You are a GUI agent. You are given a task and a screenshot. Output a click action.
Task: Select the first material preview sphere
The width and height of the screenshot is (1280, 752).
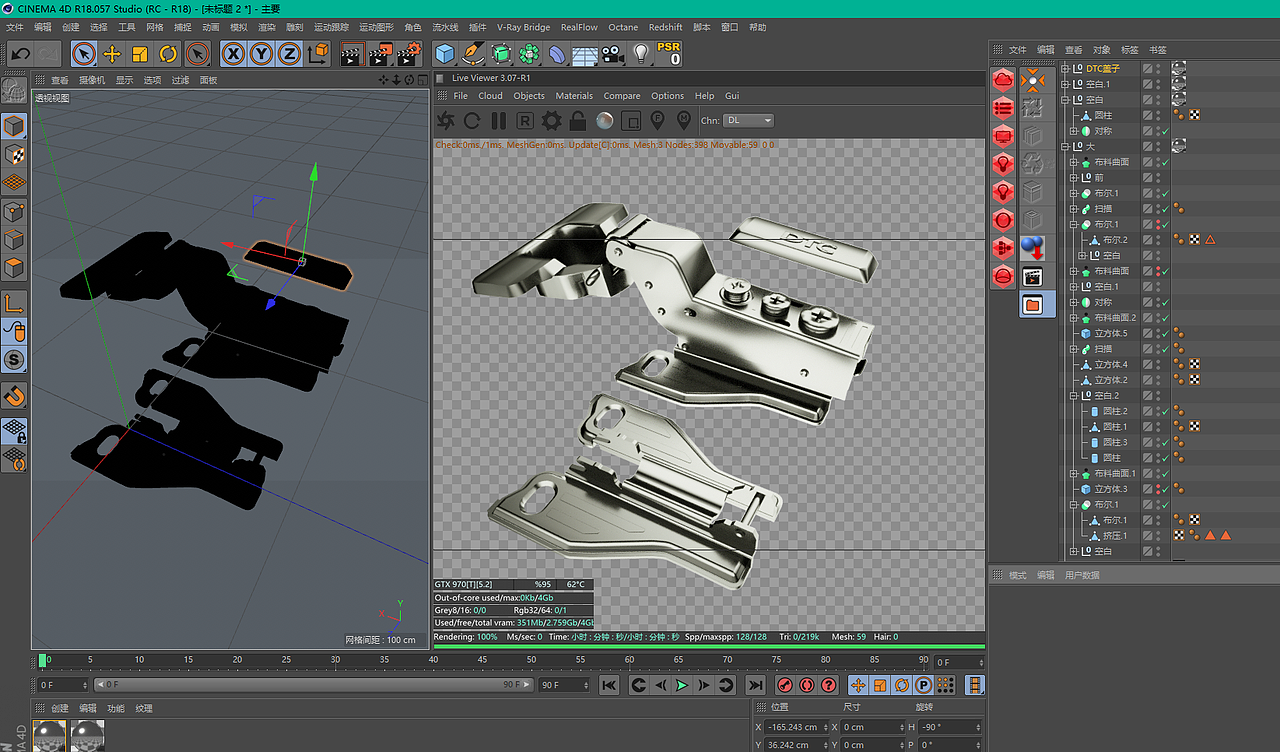coord(49,735)
